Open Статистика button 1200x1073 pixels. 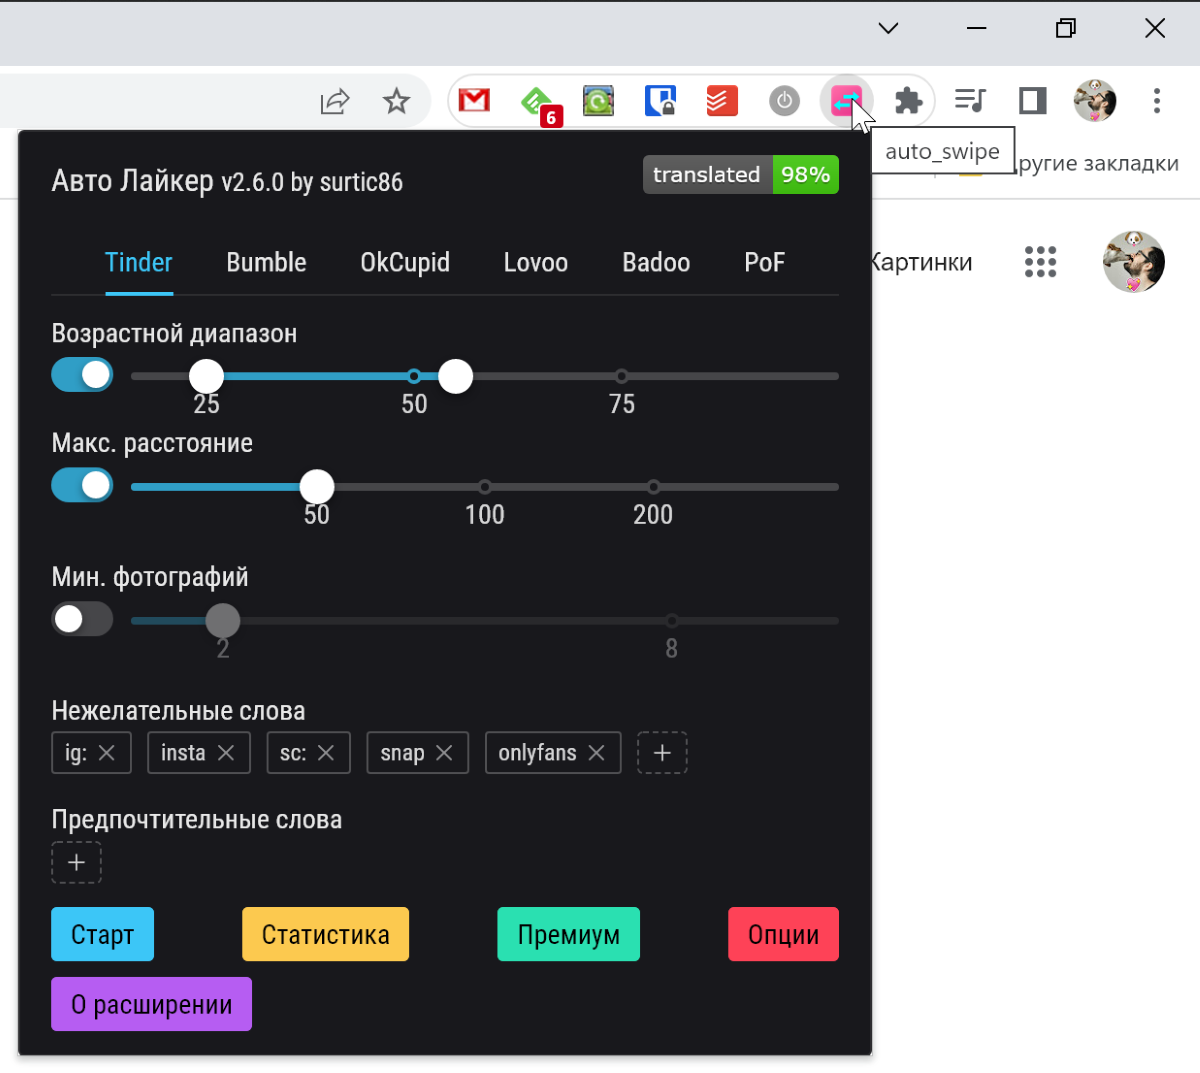click(x=325, y=934)
